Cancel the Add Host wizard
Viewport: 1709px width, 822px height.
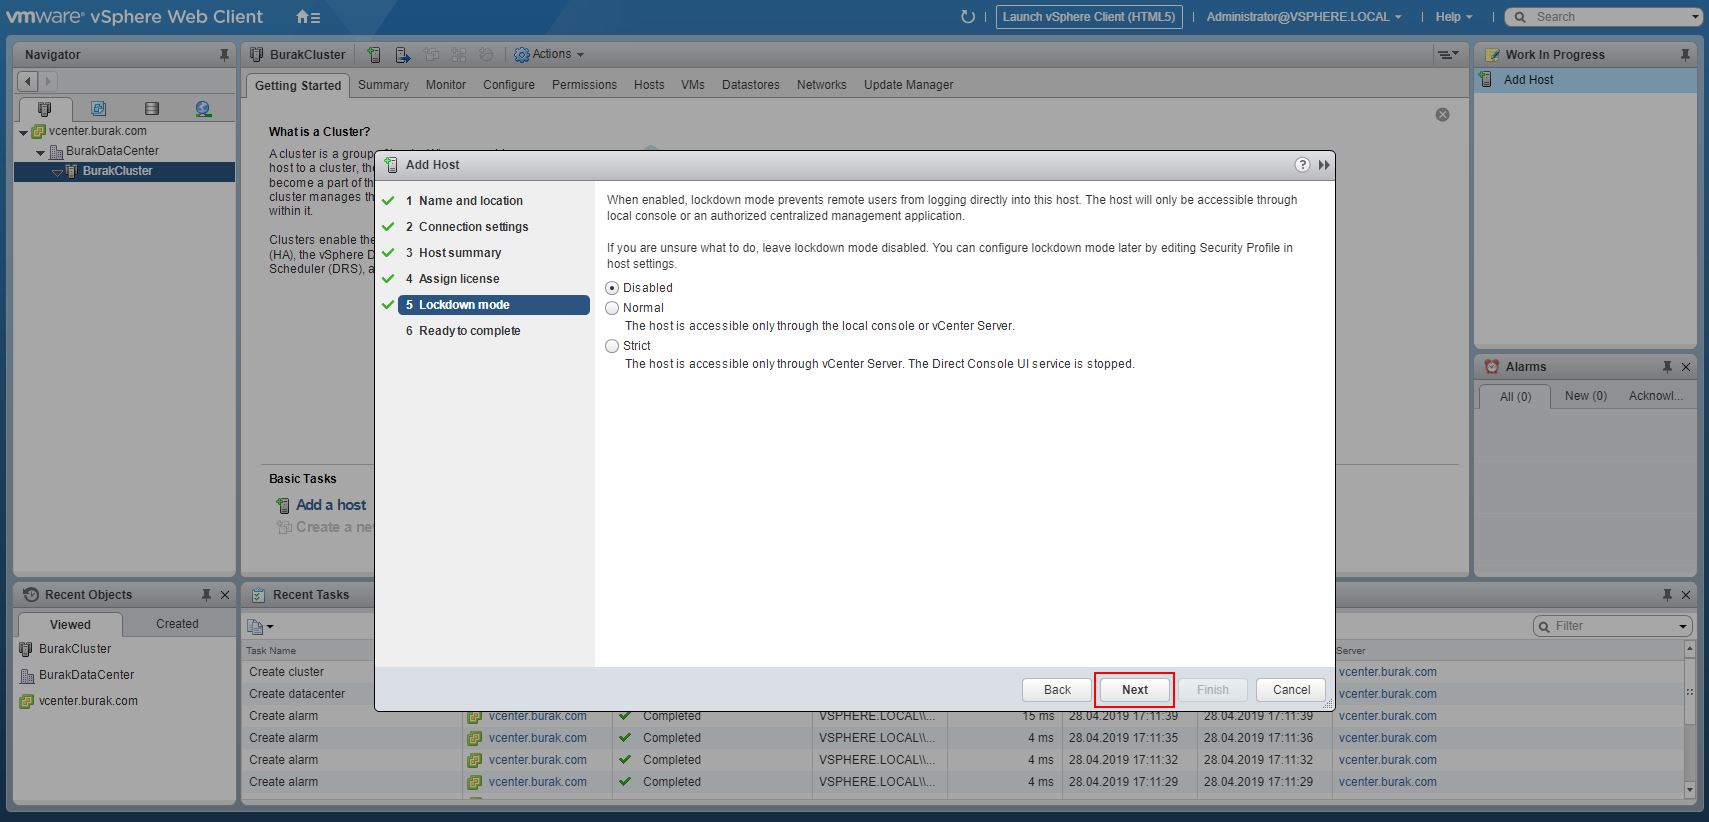click(x=1291, y=690)
